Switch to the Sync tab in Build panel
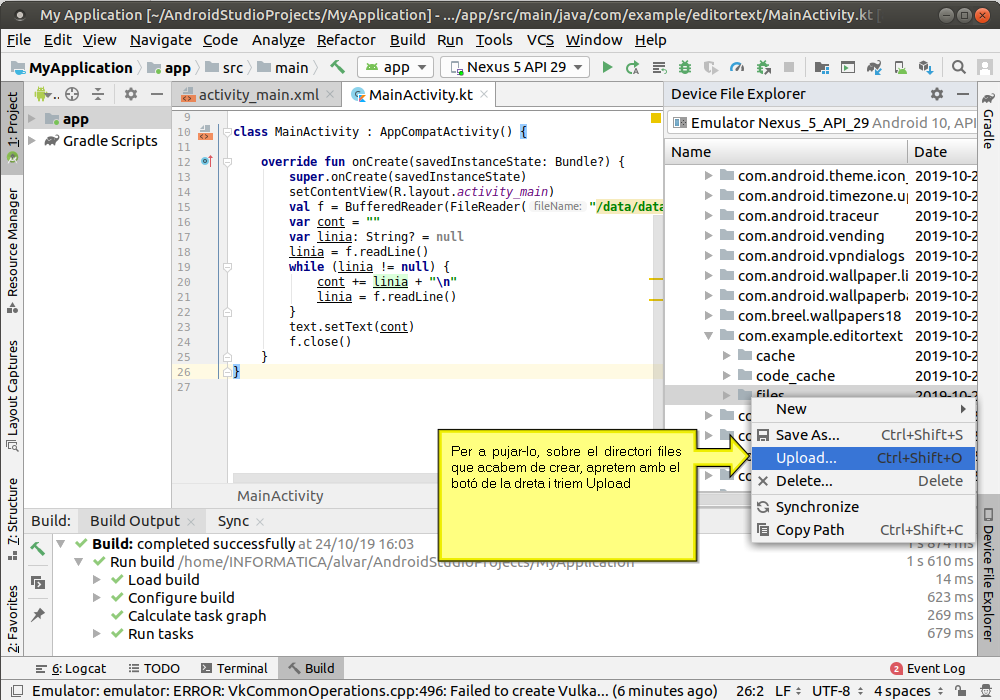The image size is (1000, 700). coord(233,521)
